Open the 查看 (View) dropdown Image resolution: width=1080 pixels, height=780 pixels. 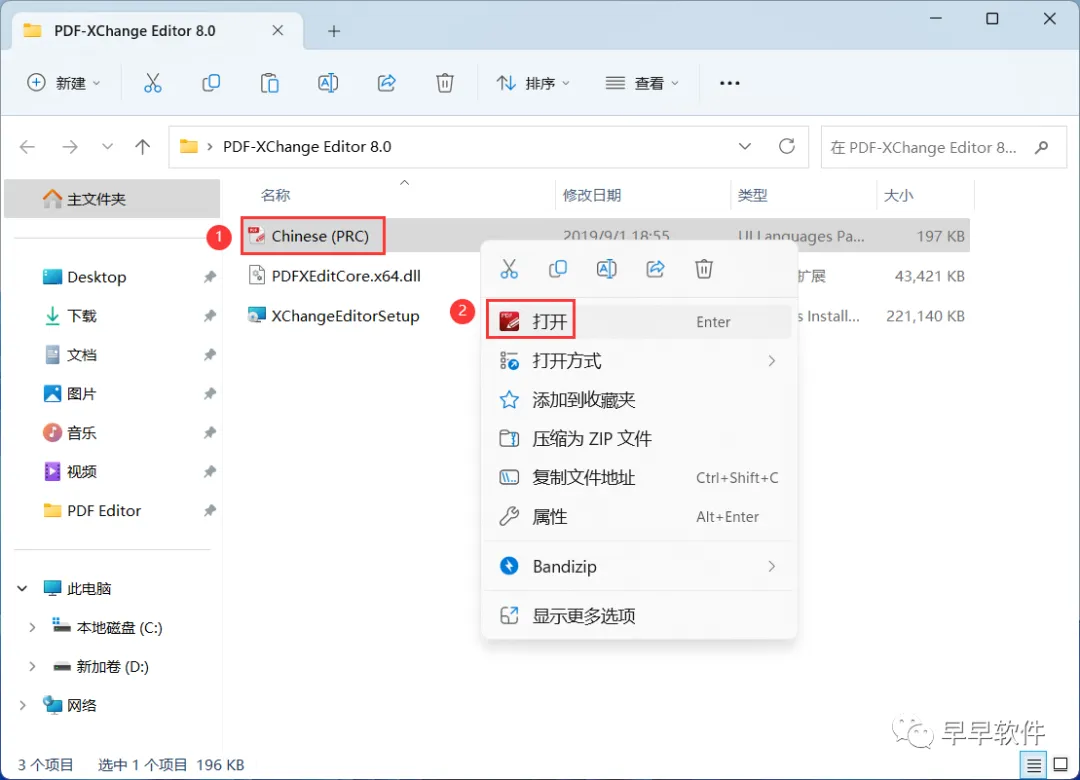[642, 83]
